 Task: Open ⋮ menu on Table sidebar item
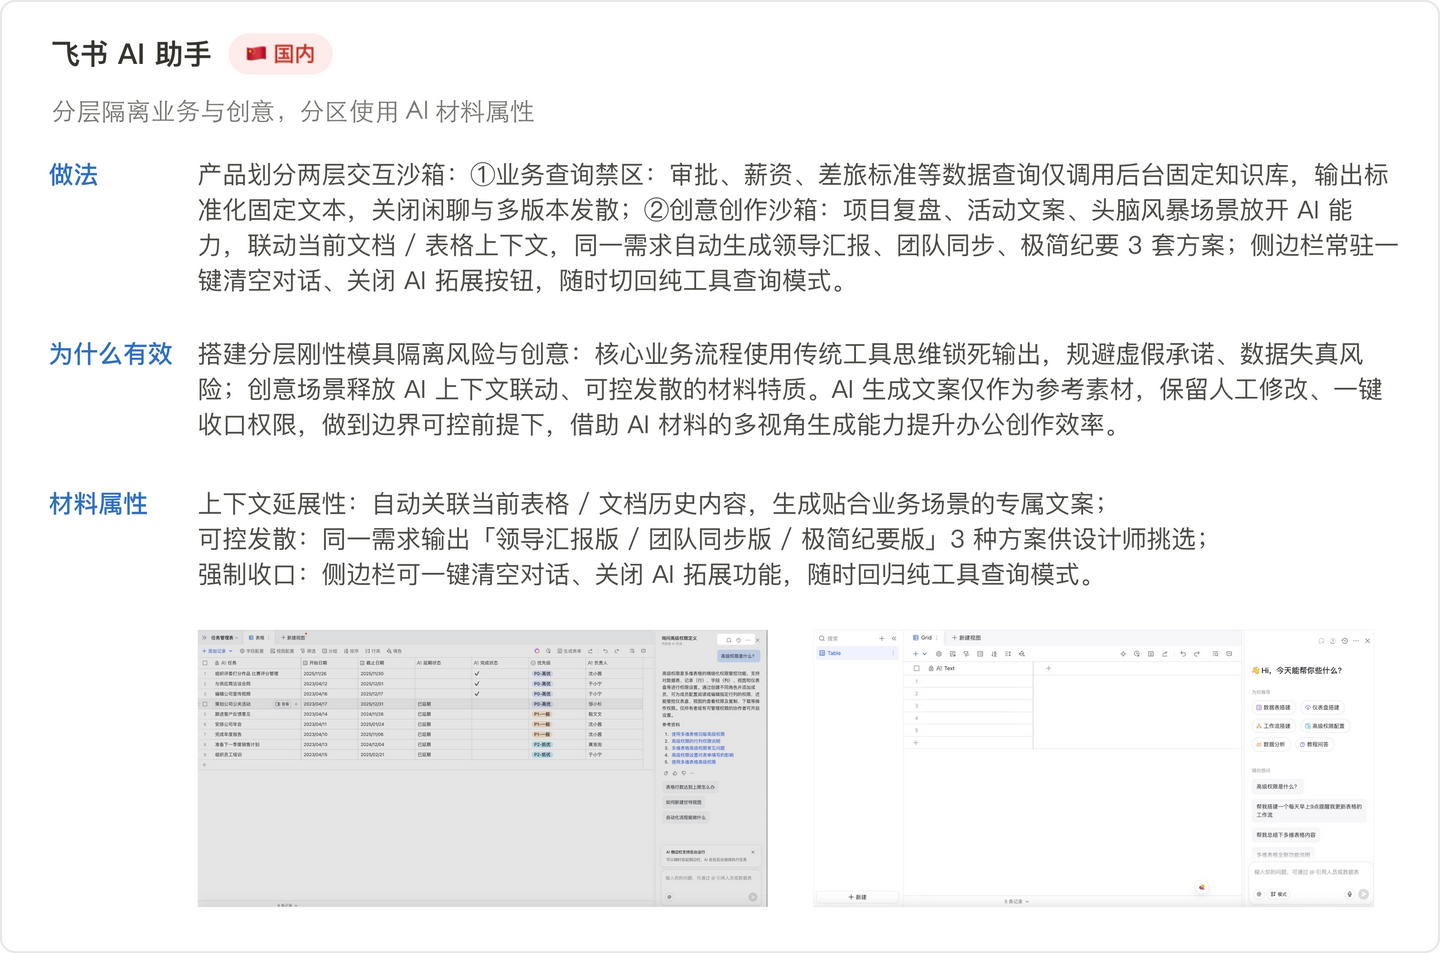click(x=893, y=653)
